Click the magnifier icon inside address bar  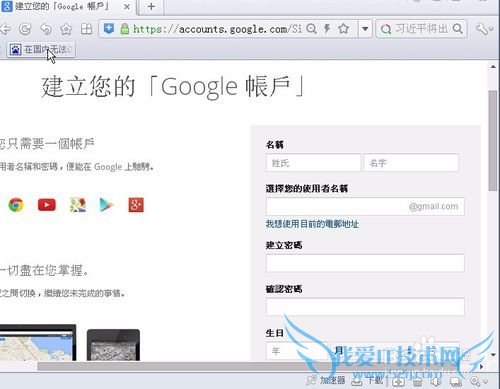[x=311, y=29]
